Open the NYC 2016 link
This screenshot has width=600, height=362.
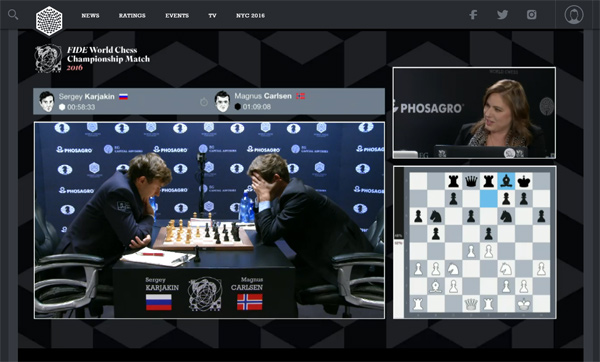tap(250, 16)
